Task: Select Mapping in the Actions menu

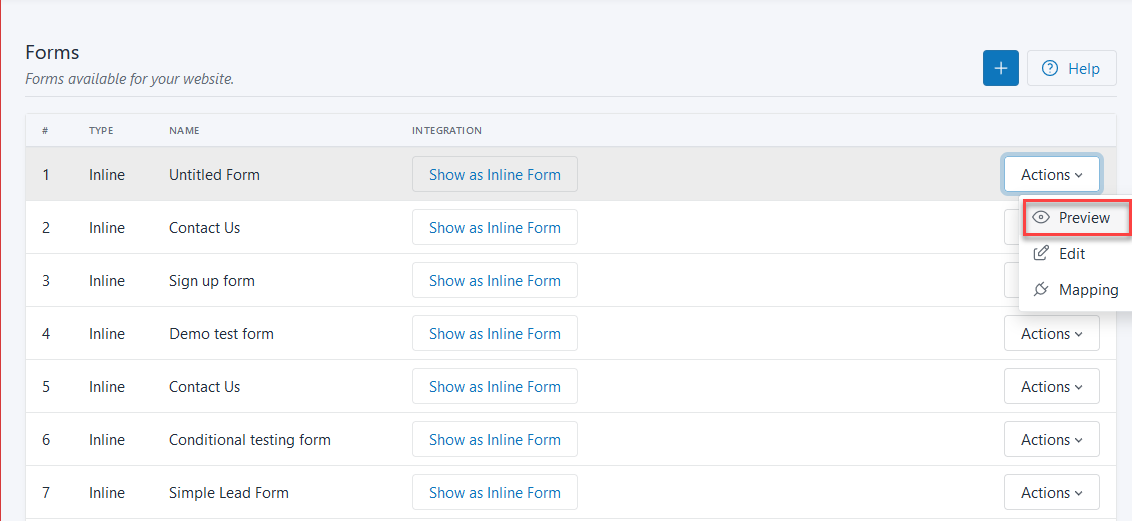Action: (1076, 290)
